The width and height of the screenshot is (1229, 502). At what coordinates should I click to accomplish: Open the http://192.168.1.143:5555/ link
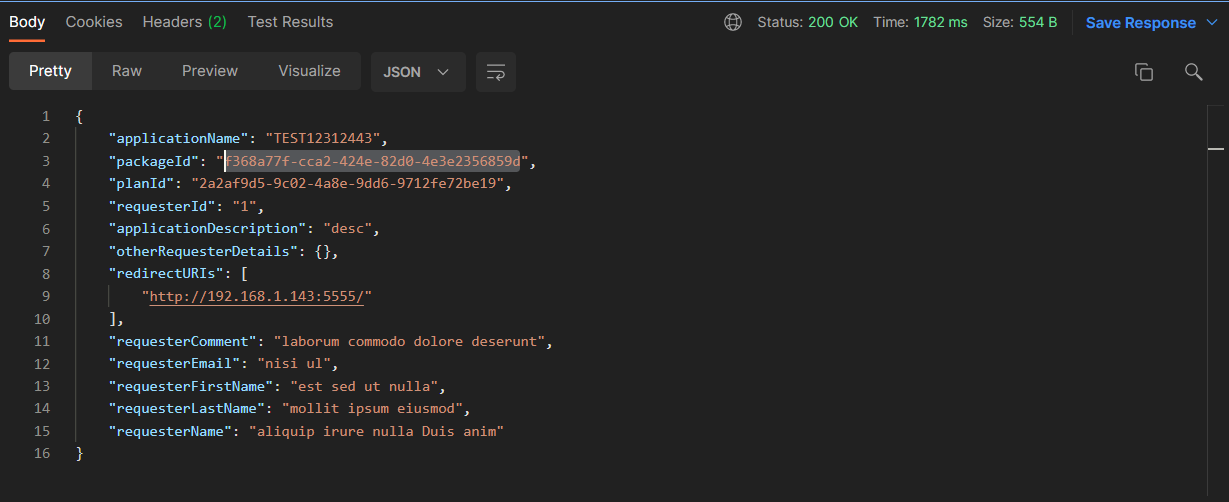tap(260, 296)
